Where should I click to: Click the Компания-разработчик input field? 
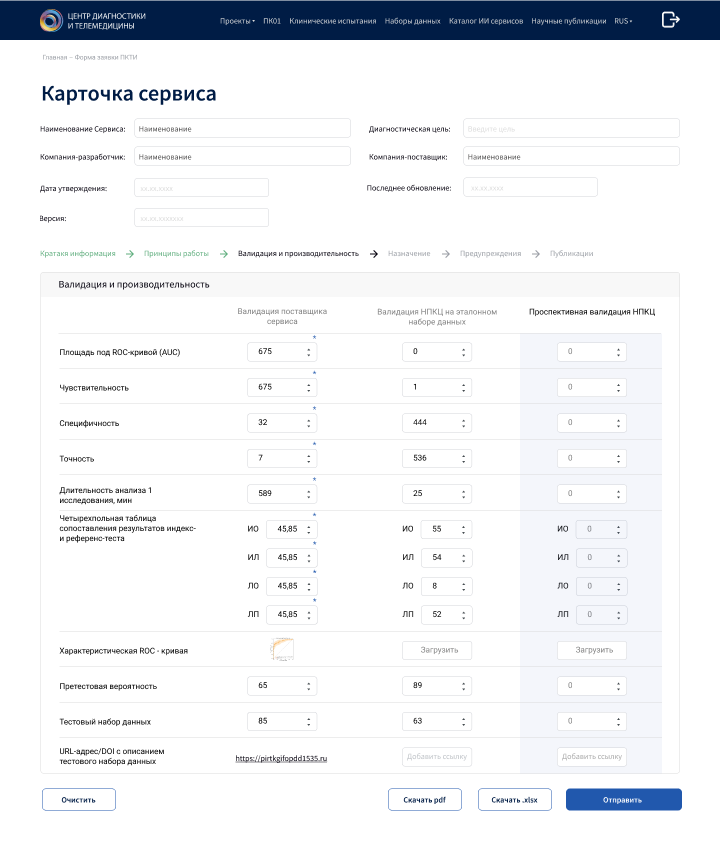(243, 157)
